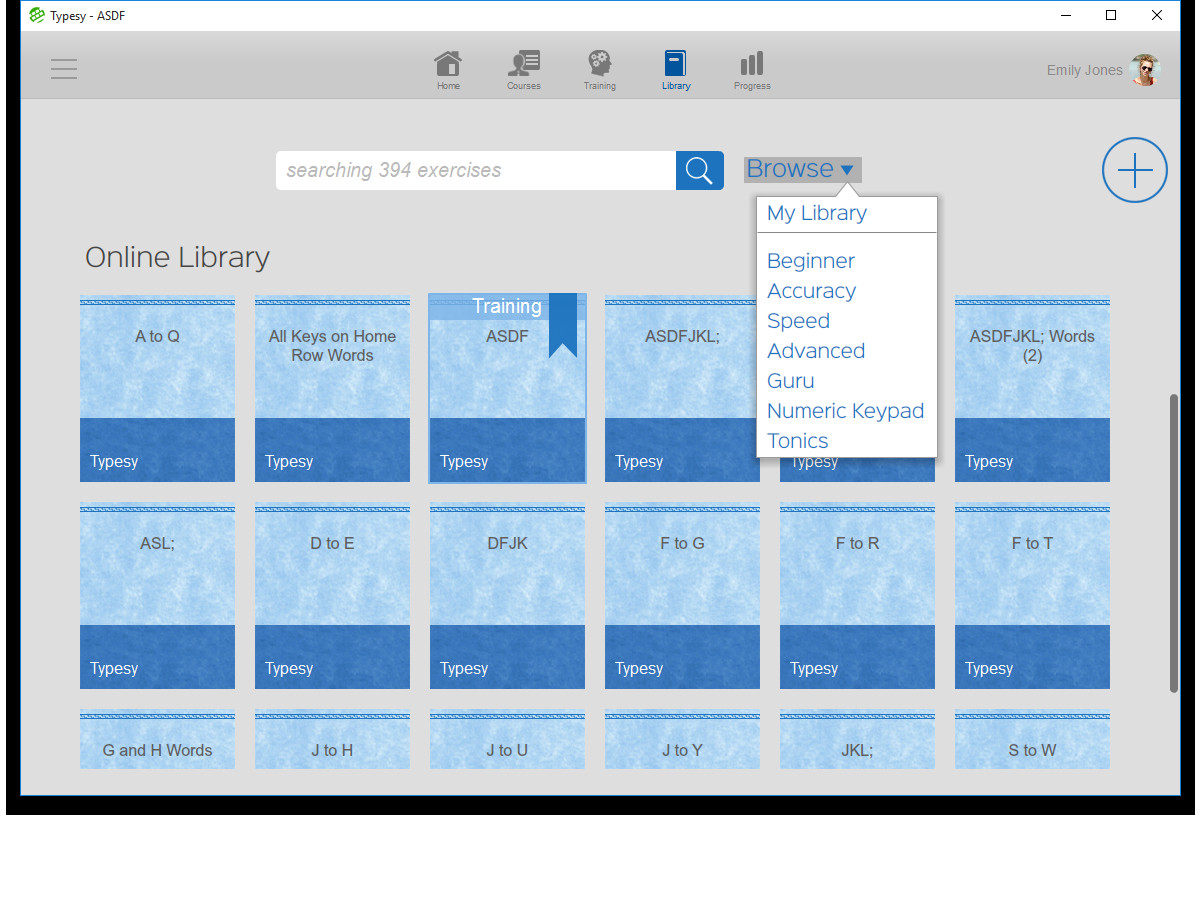
Task: Open the S to W exercise
Action: 1032,740
